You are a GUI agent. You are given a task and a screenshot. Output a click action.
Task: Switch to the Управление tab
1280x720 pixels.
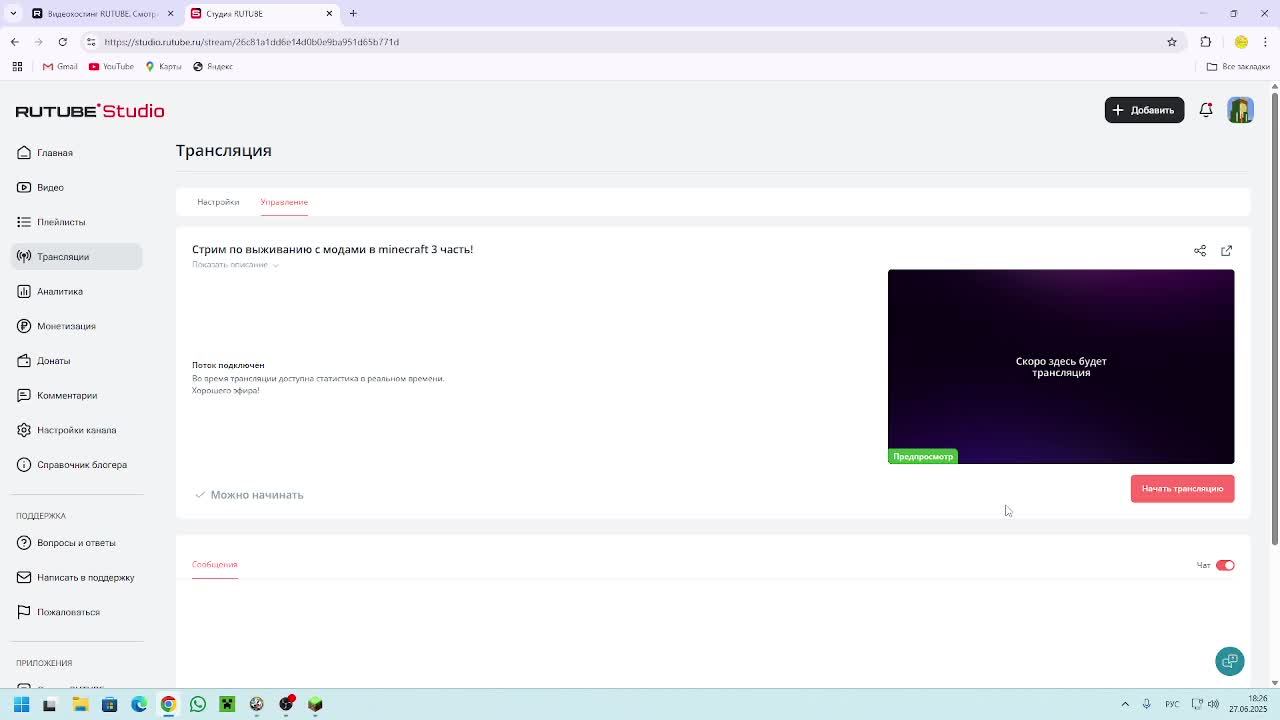(x=284, y=202)
